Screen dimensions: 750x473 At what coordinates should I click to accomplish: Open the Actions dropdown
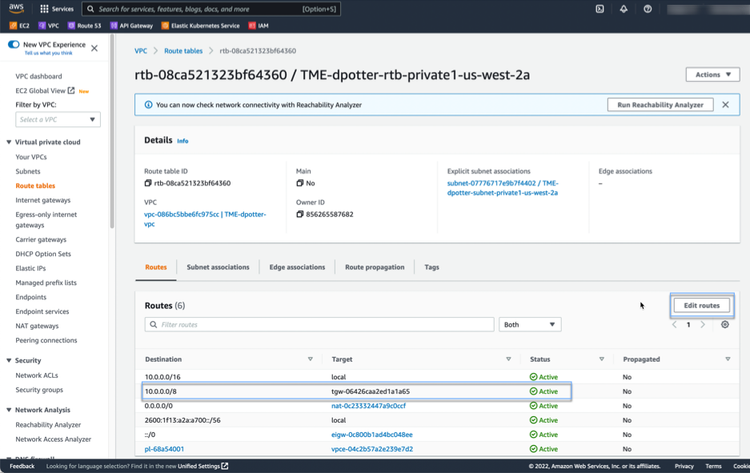(x=712, y=74)
